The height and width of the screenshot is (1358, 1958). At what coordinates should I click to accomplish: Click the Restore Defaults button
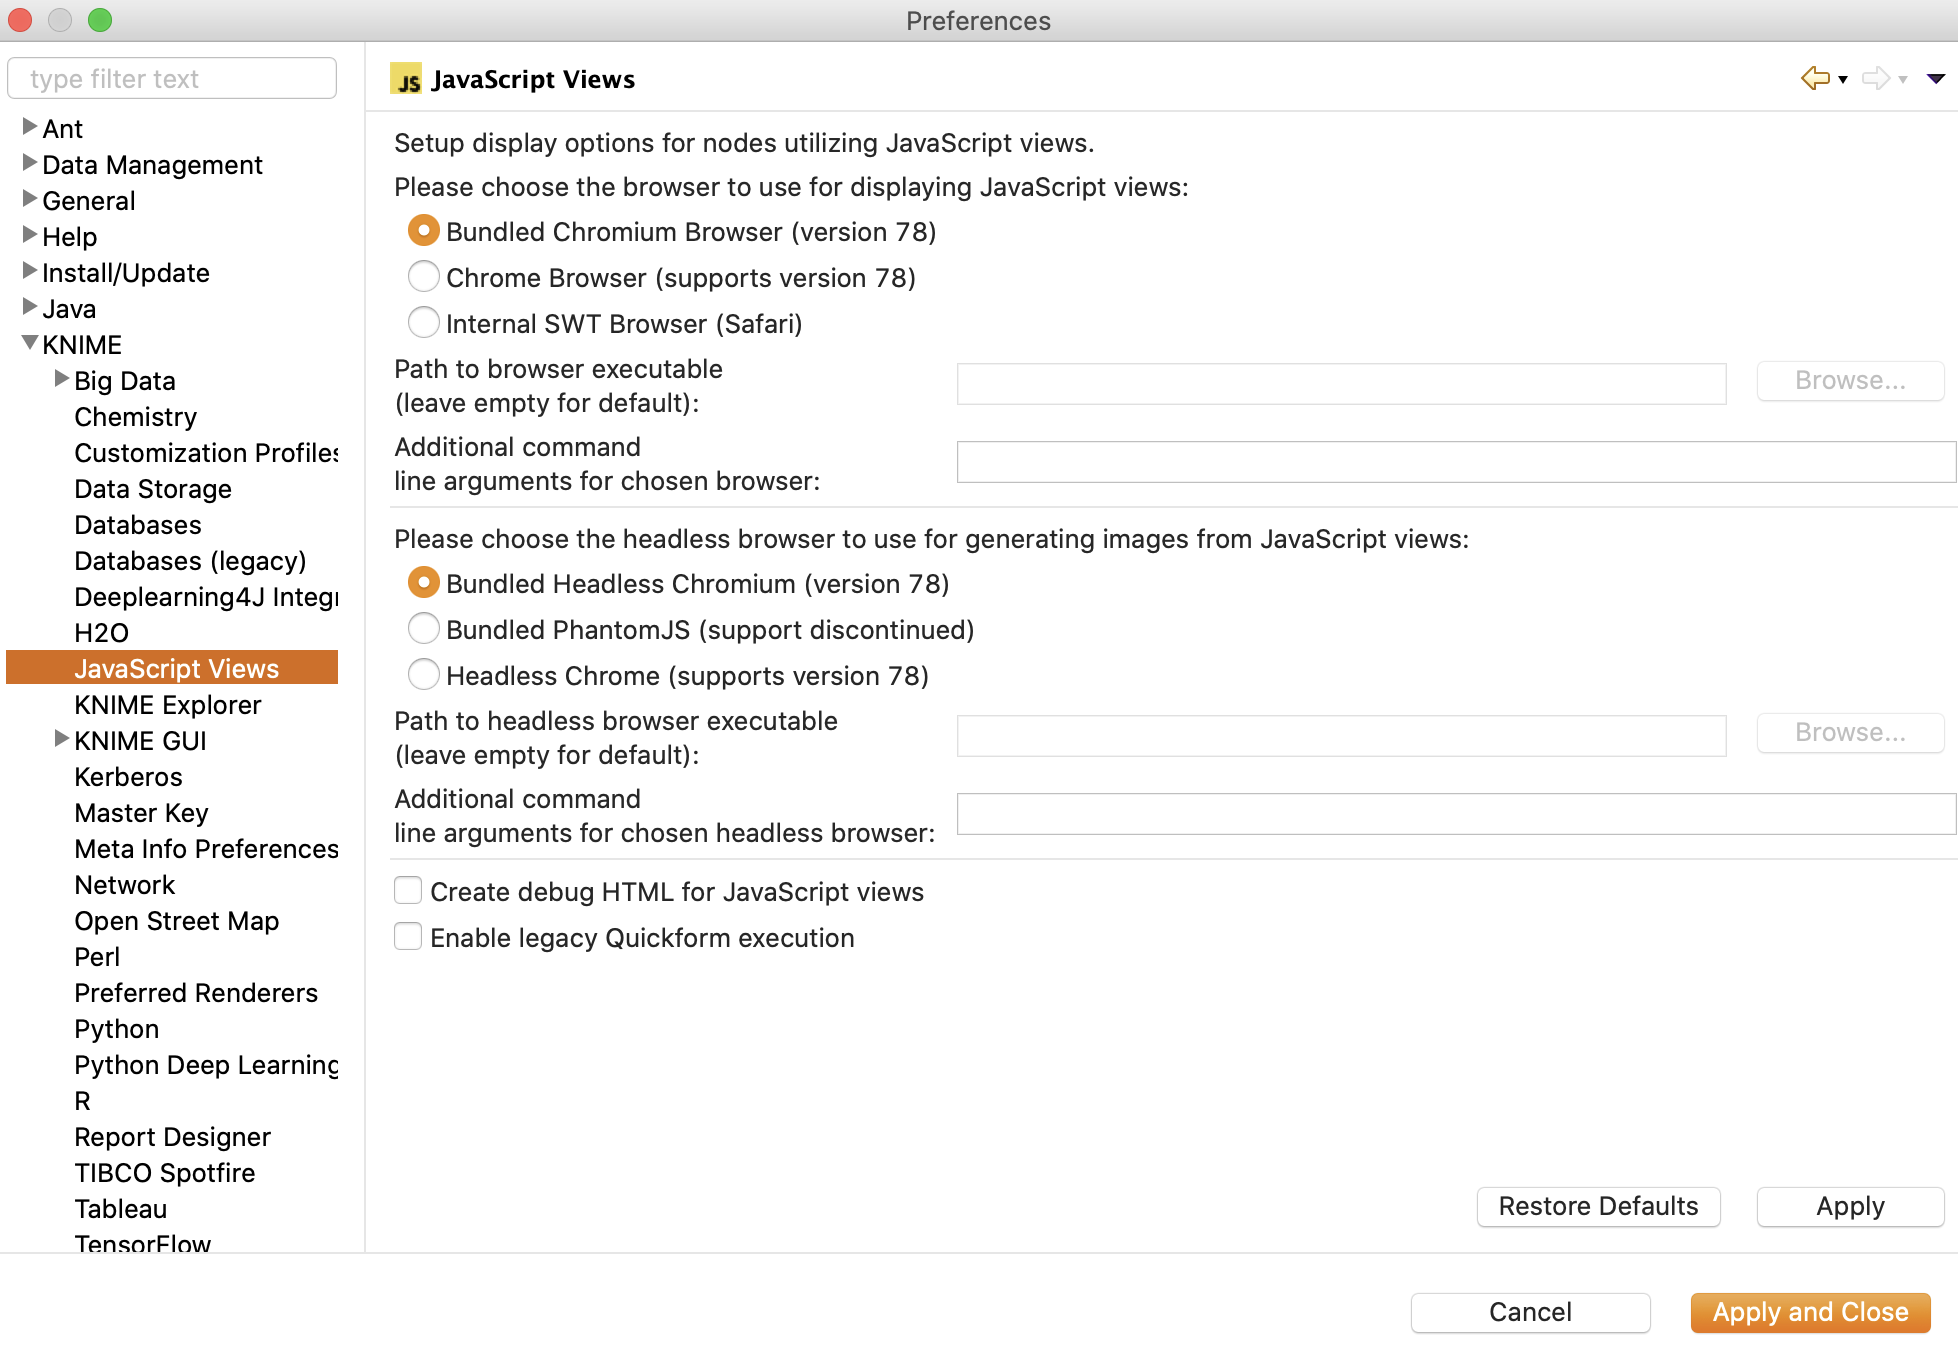pos(1598,1206)
